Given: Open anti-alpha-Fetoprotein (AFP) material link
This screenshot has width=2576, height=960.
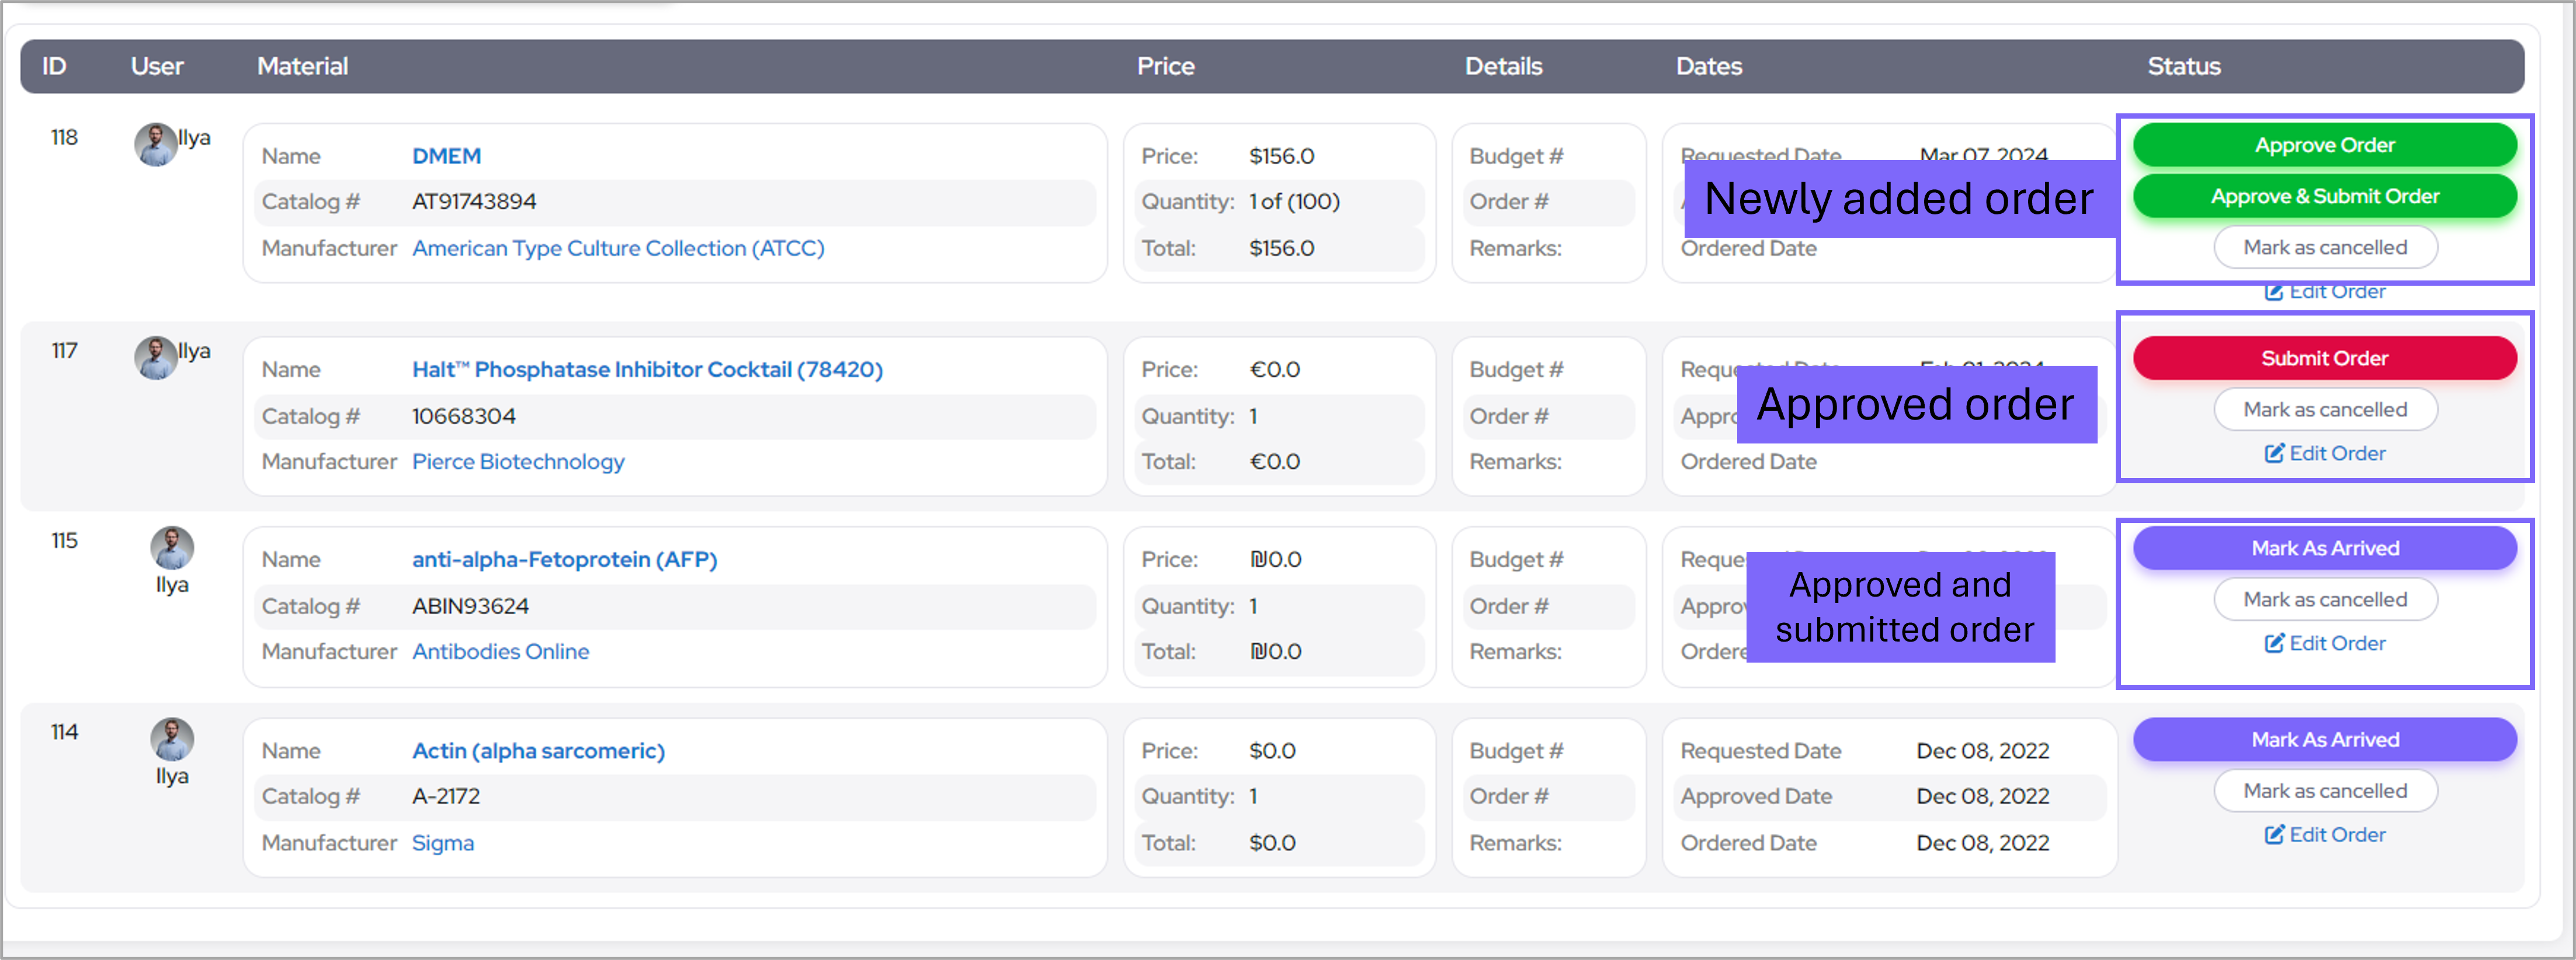Looking at the screenshot, I should pos(564,559).
